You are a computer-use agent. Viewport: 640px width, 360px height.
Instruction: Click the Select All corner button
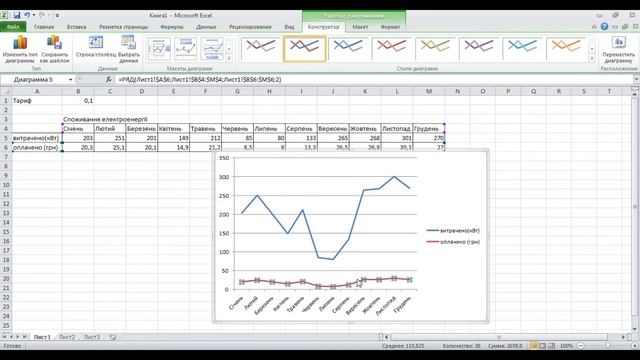(6, 91)
